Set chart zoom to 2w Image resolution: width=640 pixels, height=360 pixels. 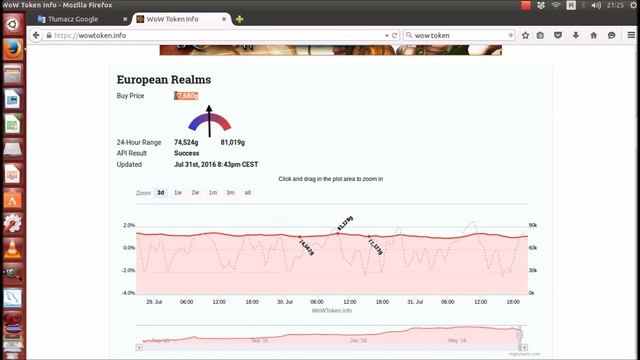tap(196, 193)
